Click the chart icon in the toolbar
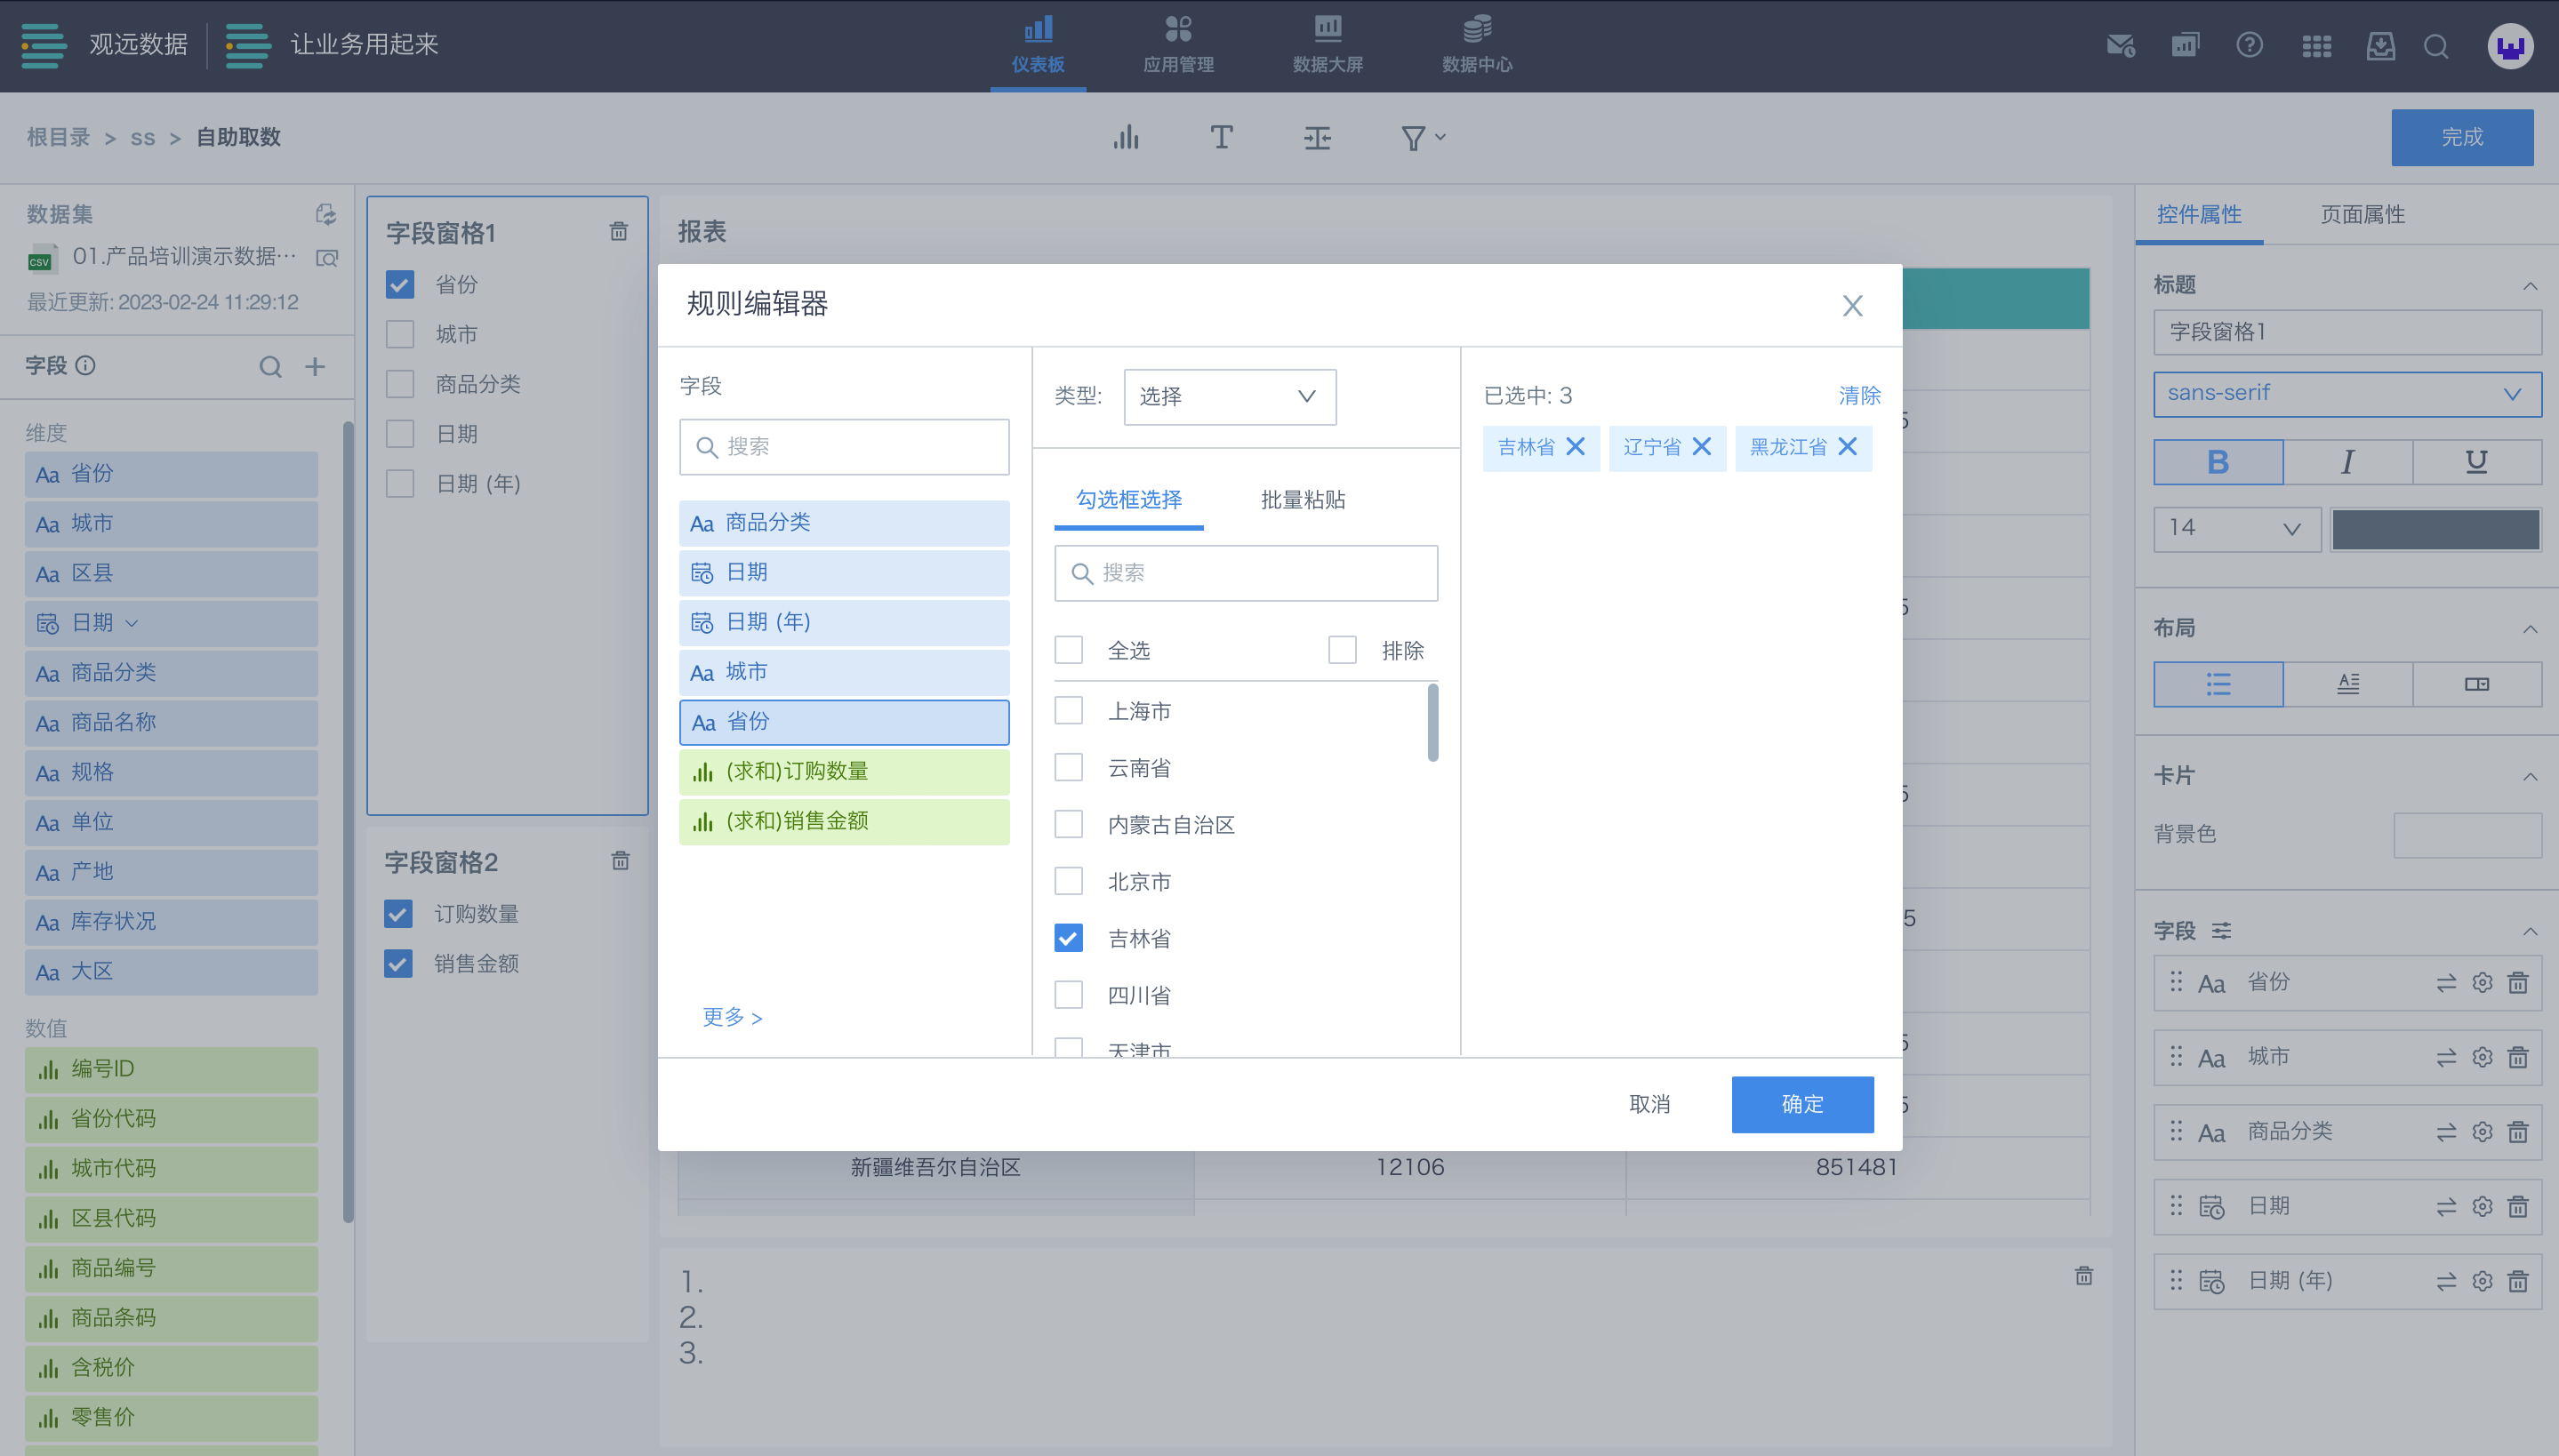Viewport: 2559px width, 1456px height. point(1126,137)
